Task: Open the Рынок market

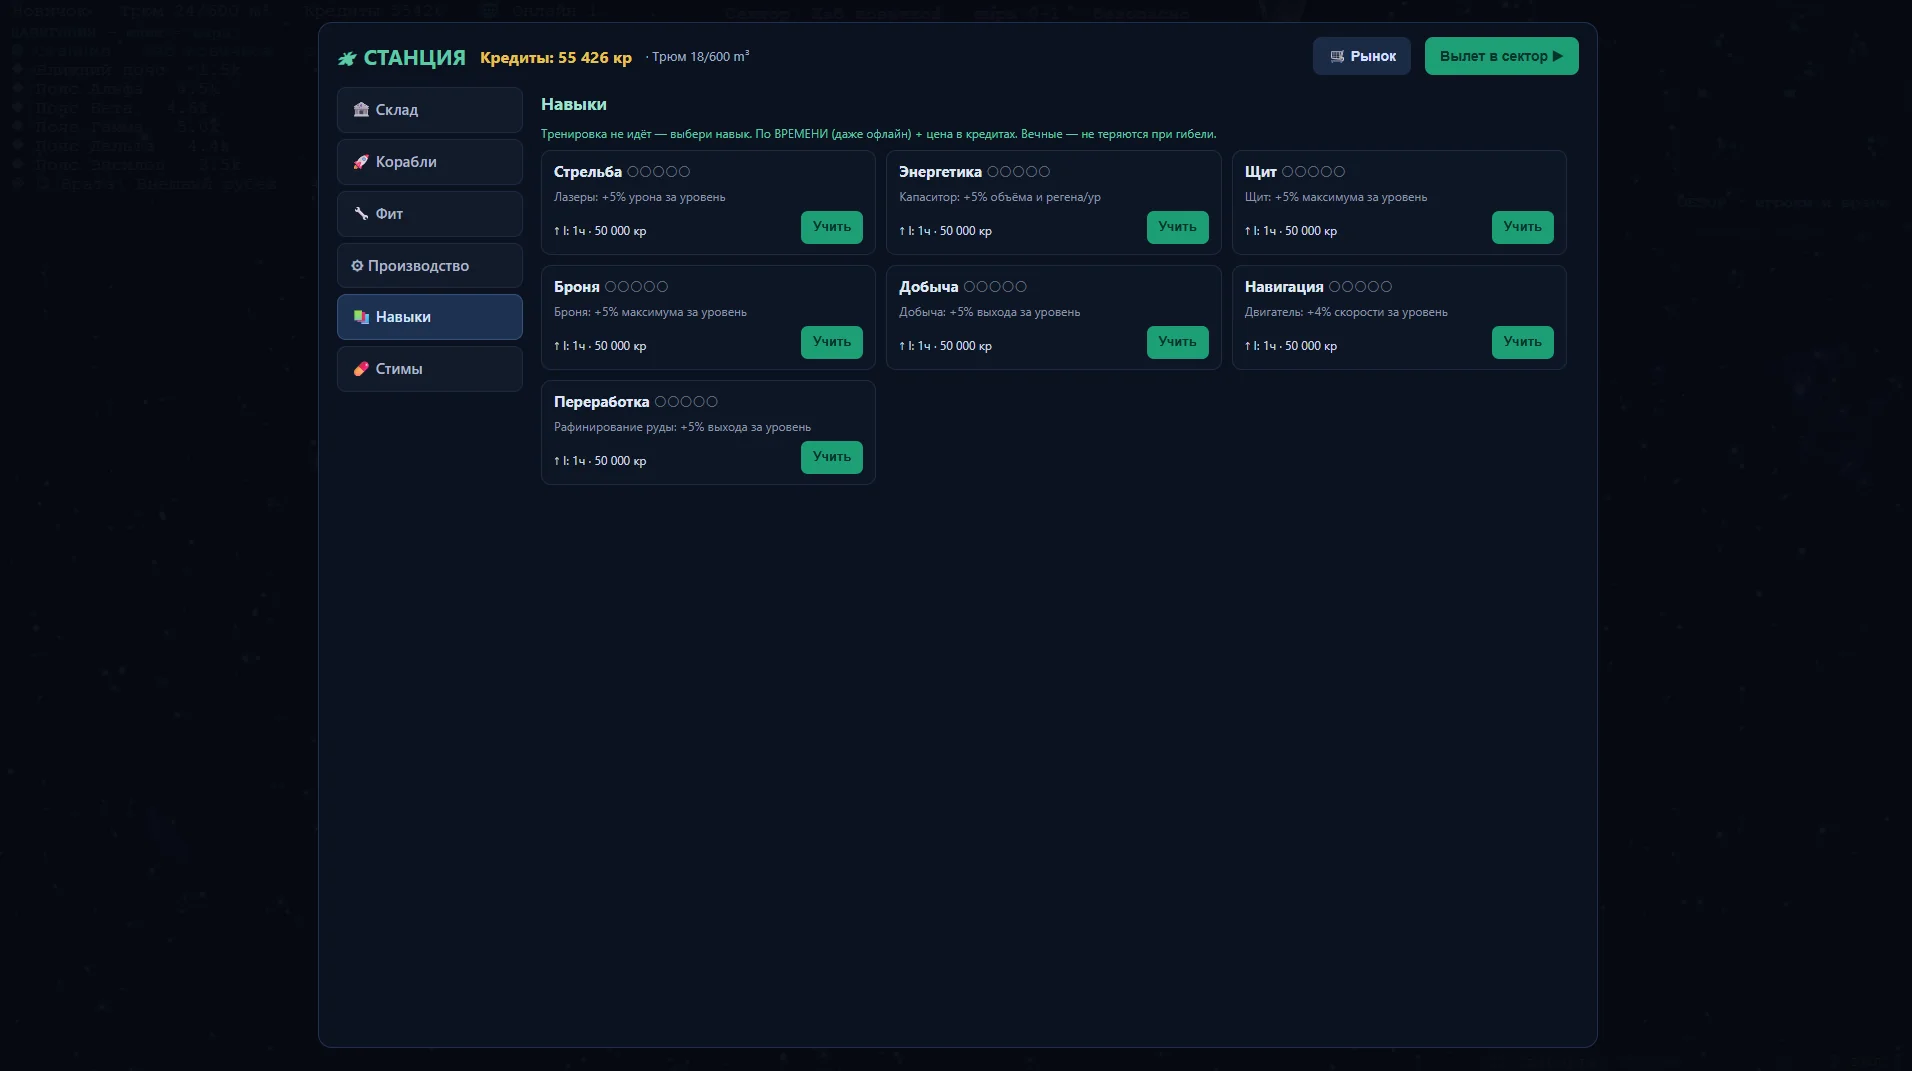Action: pos(1361,56)
